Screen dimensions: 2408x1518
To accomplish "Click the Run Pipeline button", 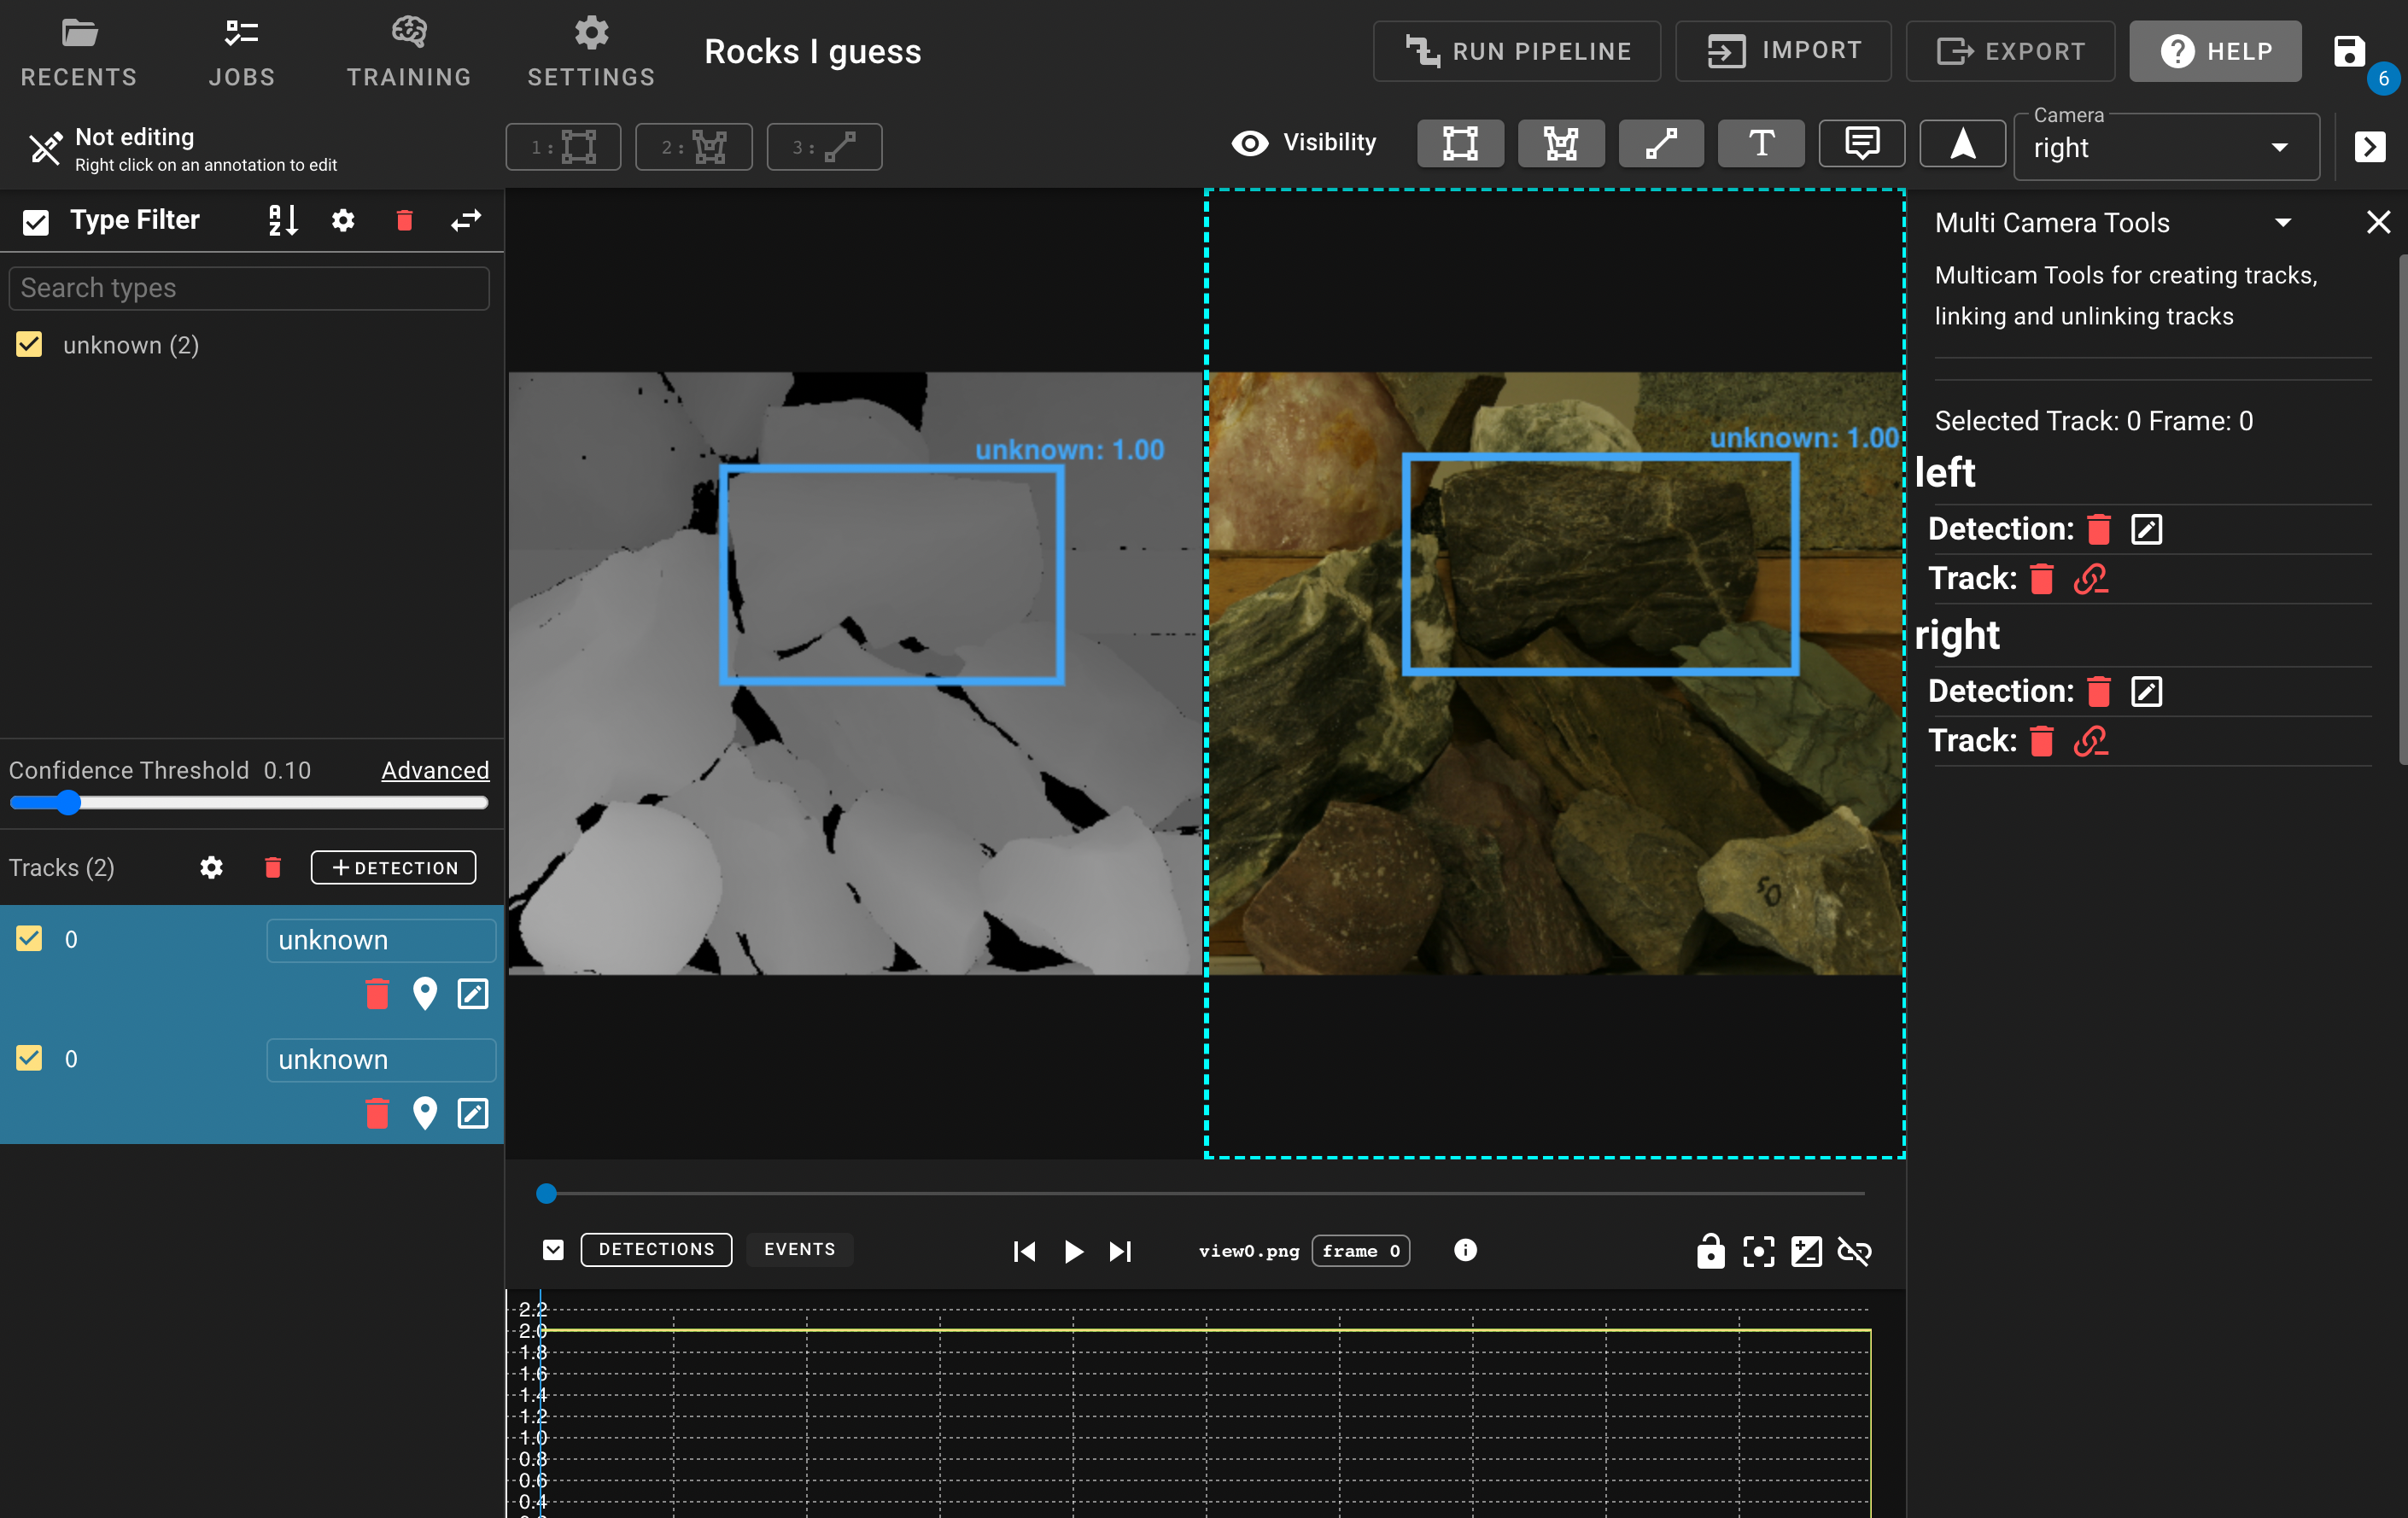I will [x=1516, y=51].
